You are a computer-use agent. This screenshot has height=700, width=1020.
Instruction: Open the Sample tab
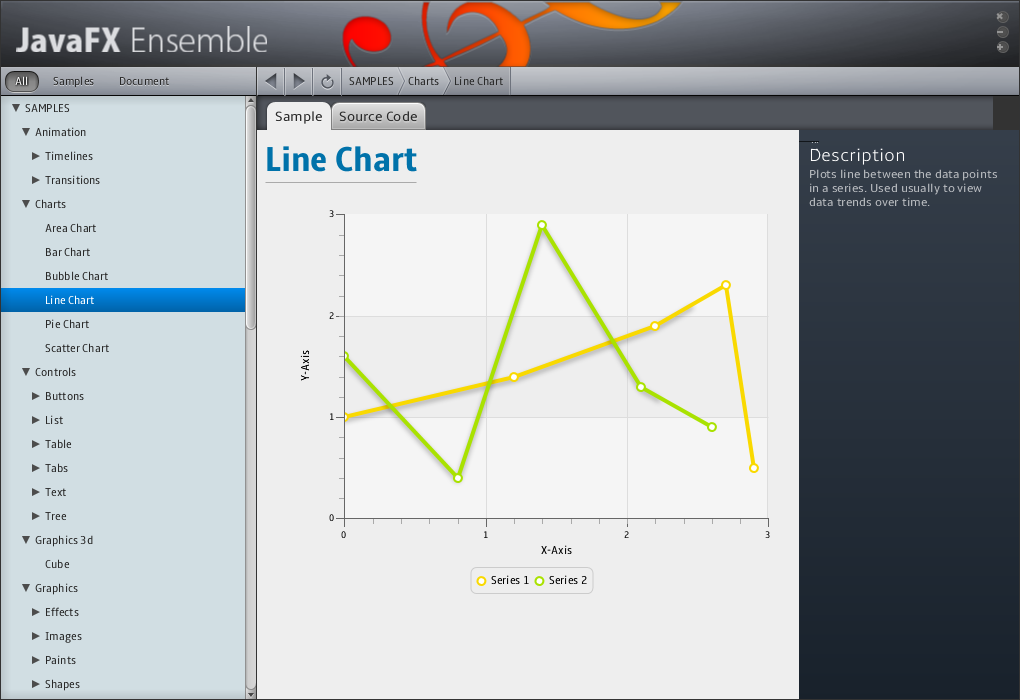click(x=299, y=116)
